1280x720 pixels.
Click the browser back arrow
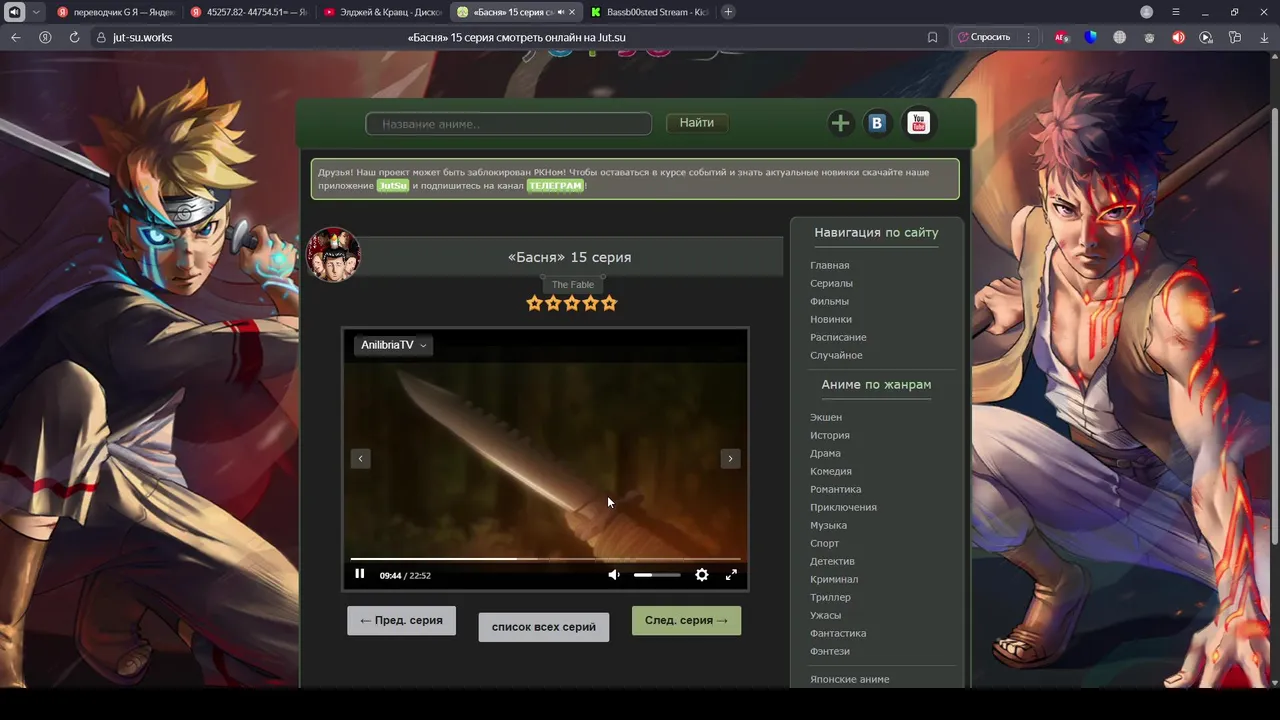coord(15,37)
